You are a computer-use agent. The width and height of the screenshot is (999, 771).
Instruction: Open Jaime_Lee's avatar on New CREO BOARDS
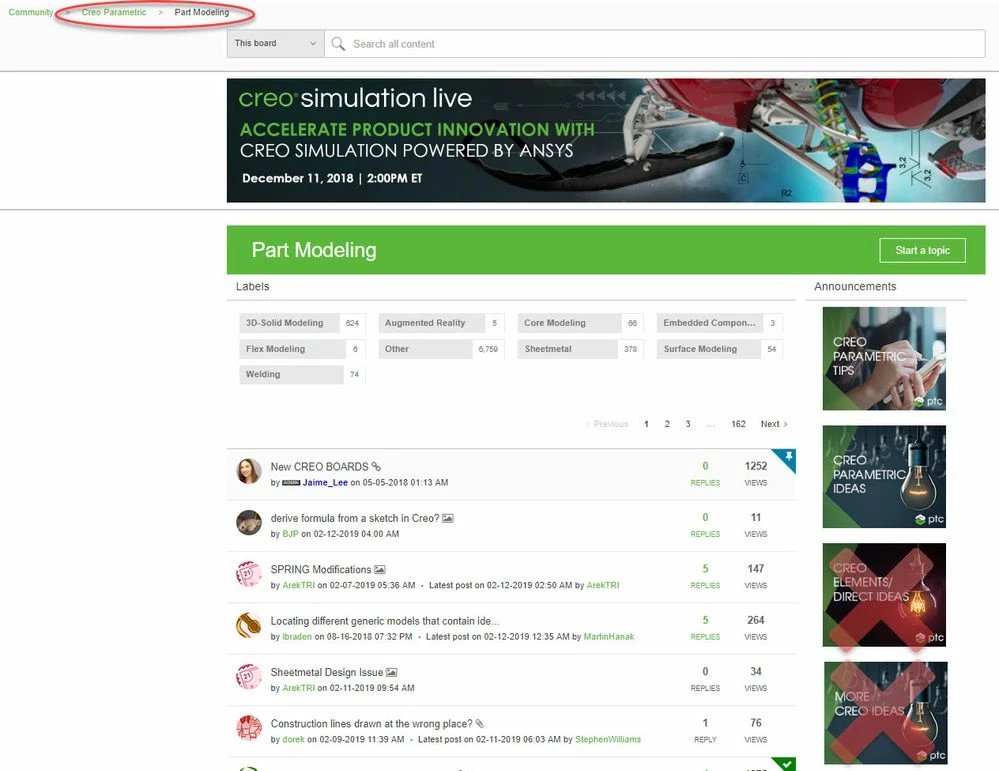[x=249, y=472]
